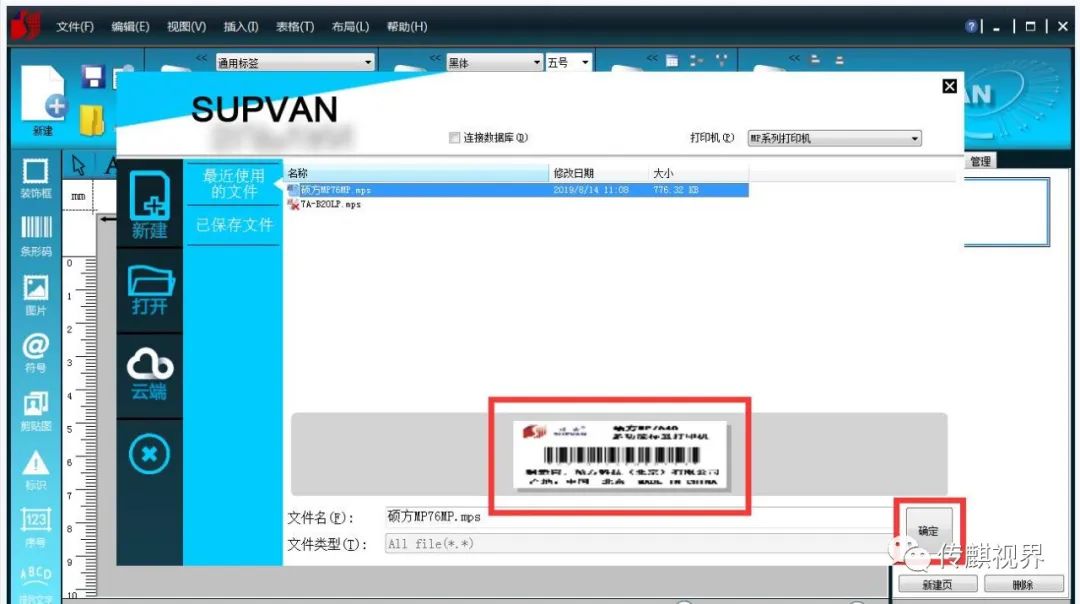This screenshot has width=1080, height=604.
Task: Select the 条形码 barcode tool
Action: [x=36, y=232]
